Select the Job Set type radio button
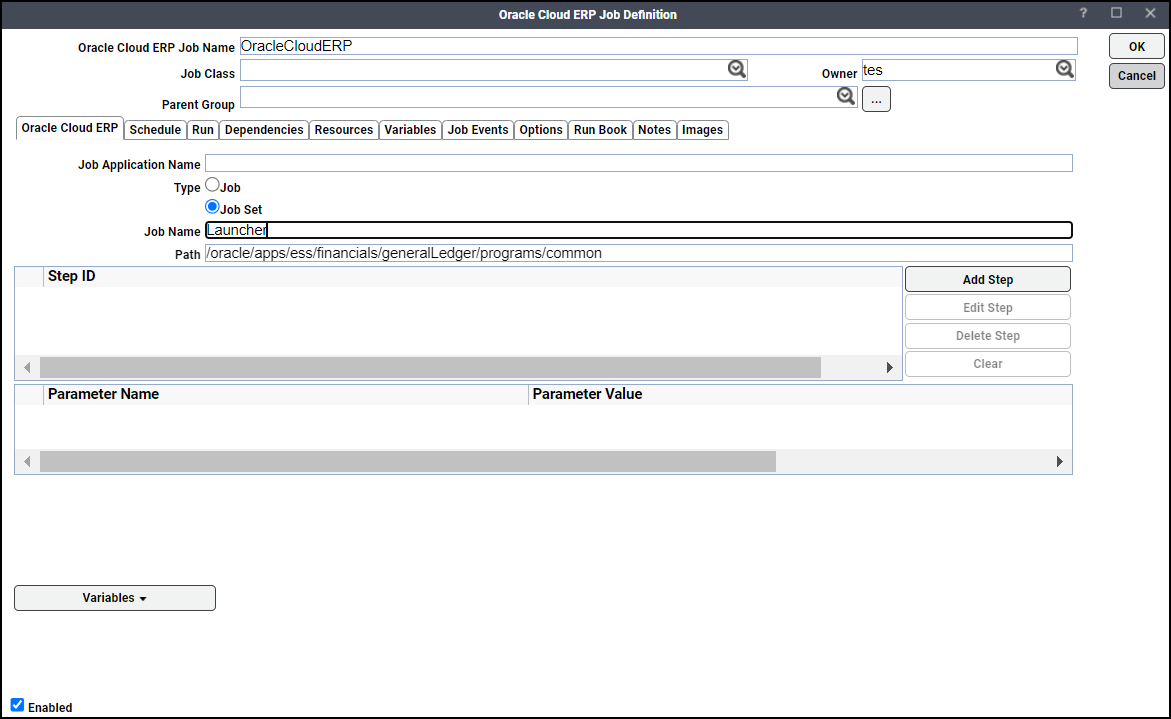Screen dimensions: 1171x719 pos(212,207)
